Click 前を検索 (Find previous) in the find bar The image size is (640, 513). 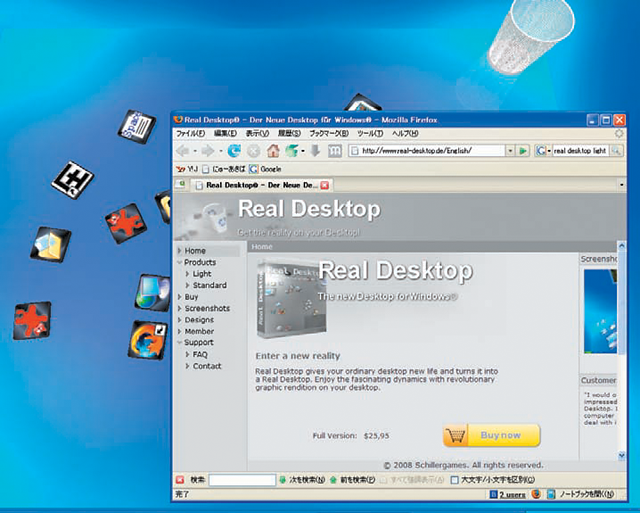click(353, 480)
